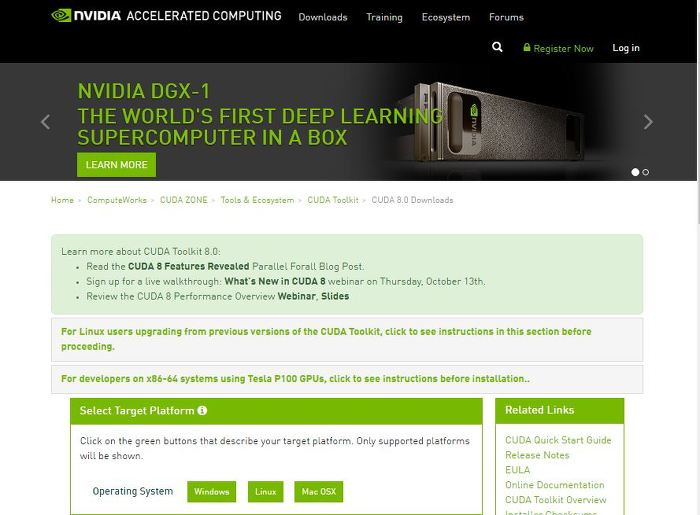Click the NVIDIA logo in header
Screen dimensions: 700x515
click(86, 16)
